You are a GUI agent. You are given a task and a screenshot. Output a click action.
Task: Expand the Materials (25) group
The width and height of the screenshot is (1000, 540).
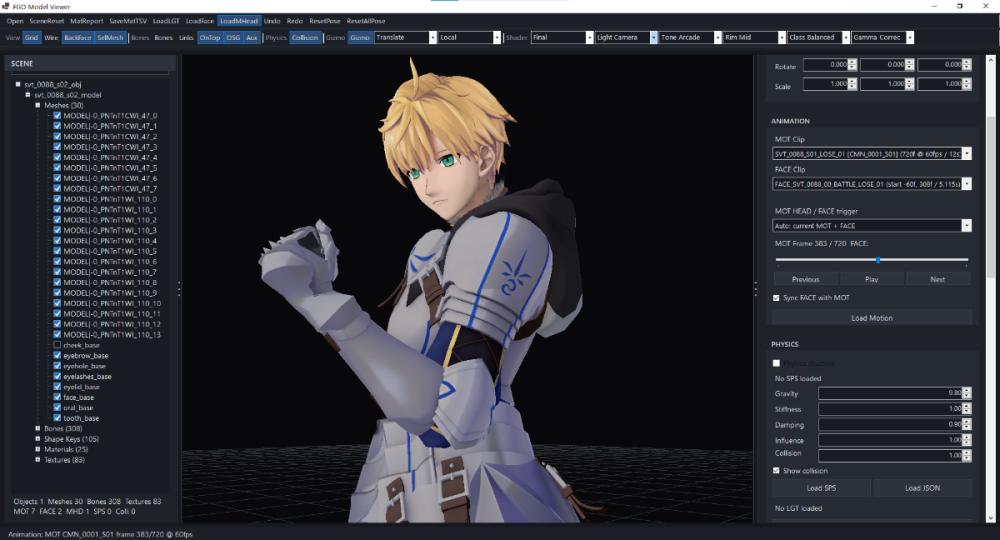tap(38, 449)
